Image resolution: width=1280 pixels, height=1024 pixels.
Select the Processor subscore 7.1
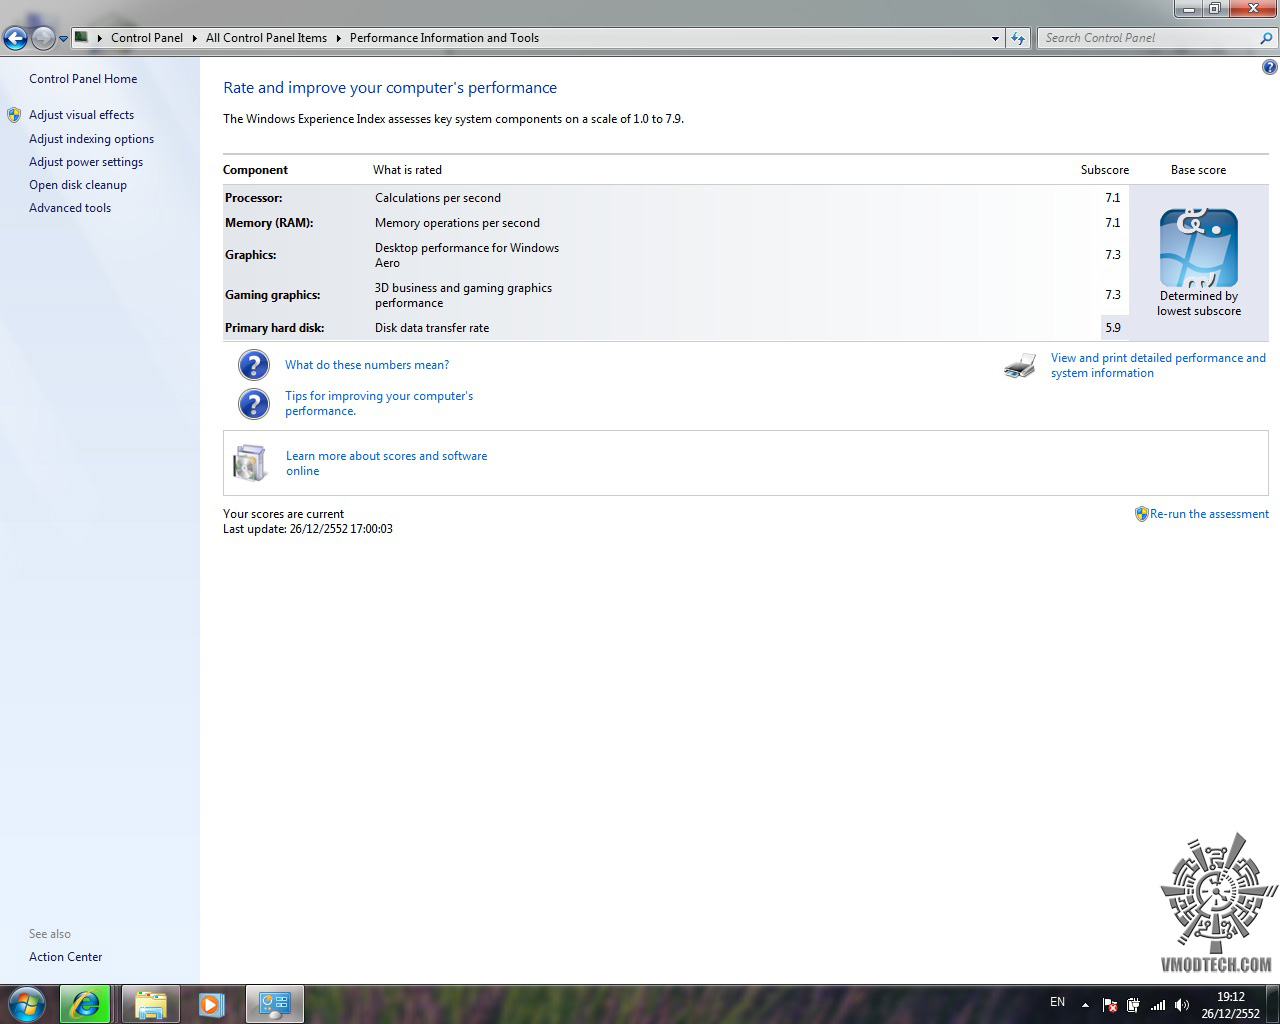(x=1113, y=198)
